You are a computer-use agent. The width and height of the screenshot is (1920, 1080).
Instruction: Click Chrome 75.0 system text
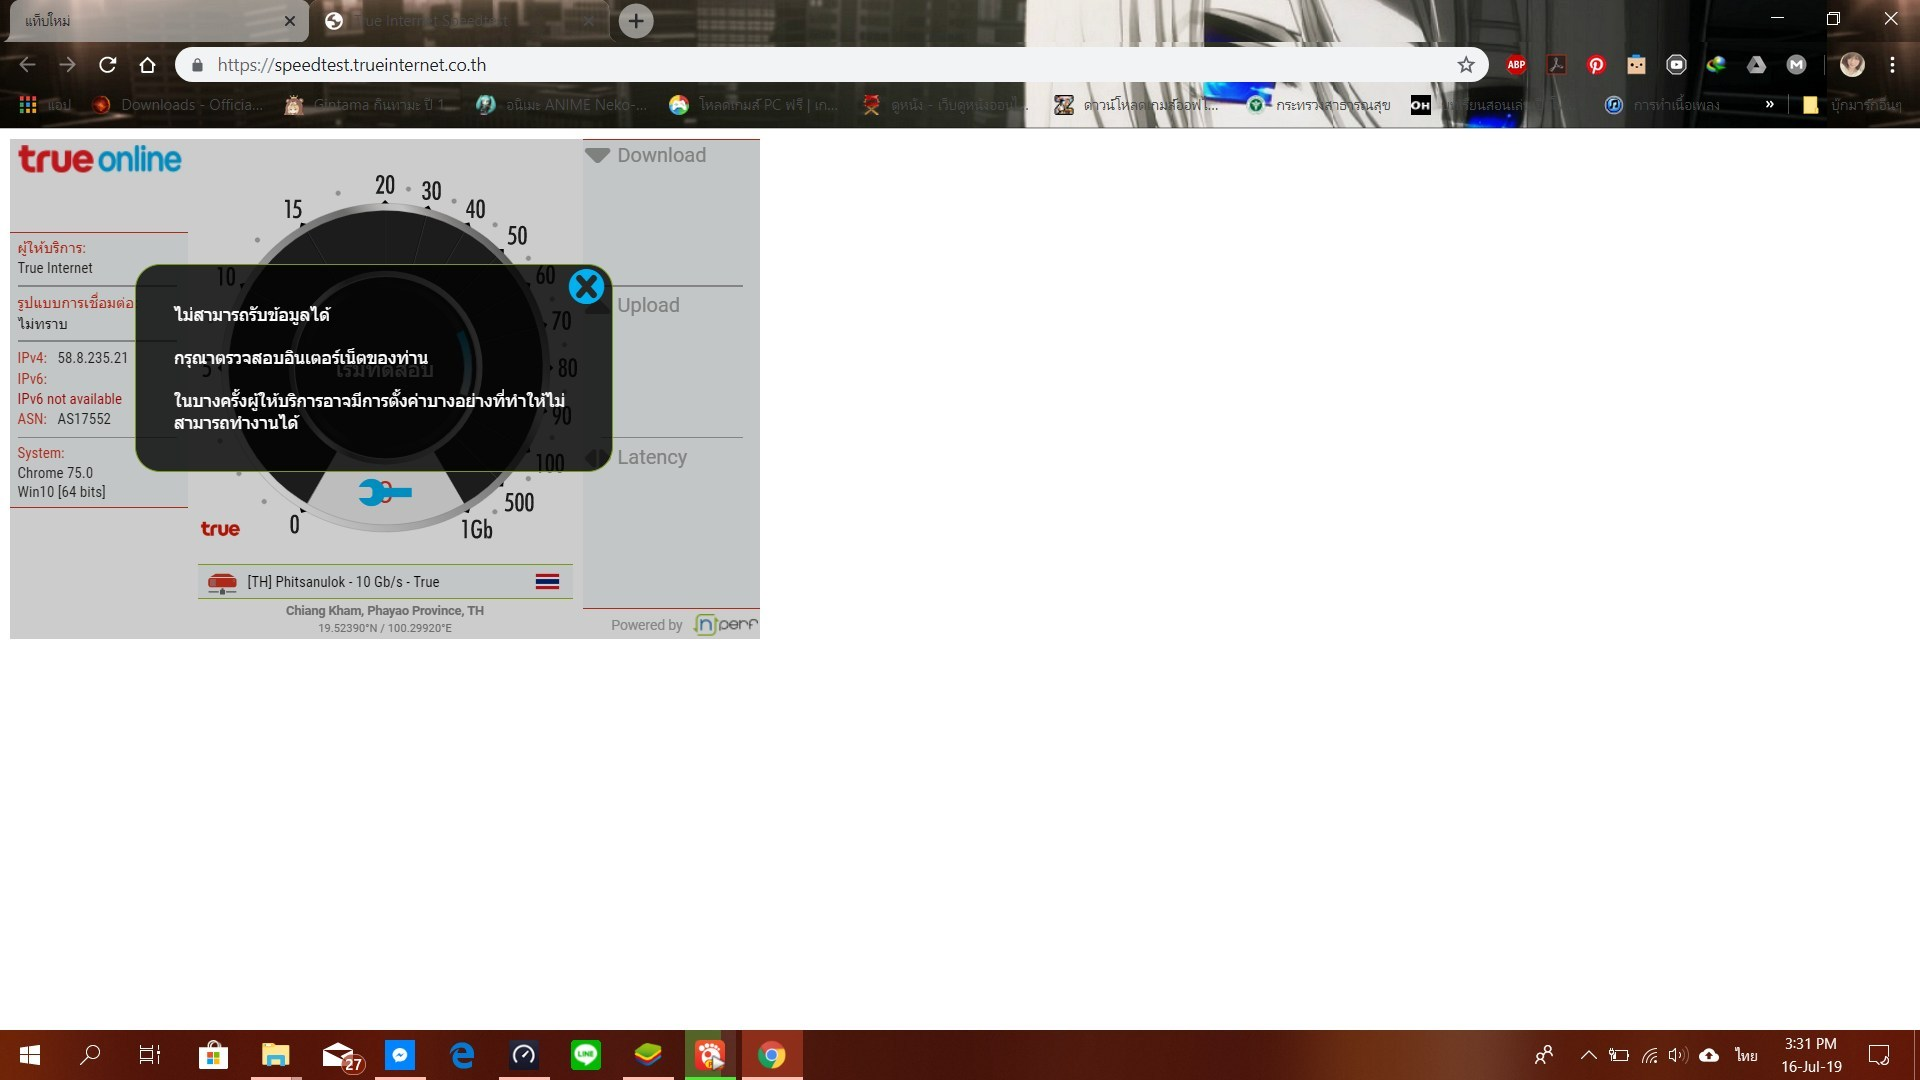[x=55, y=473]
